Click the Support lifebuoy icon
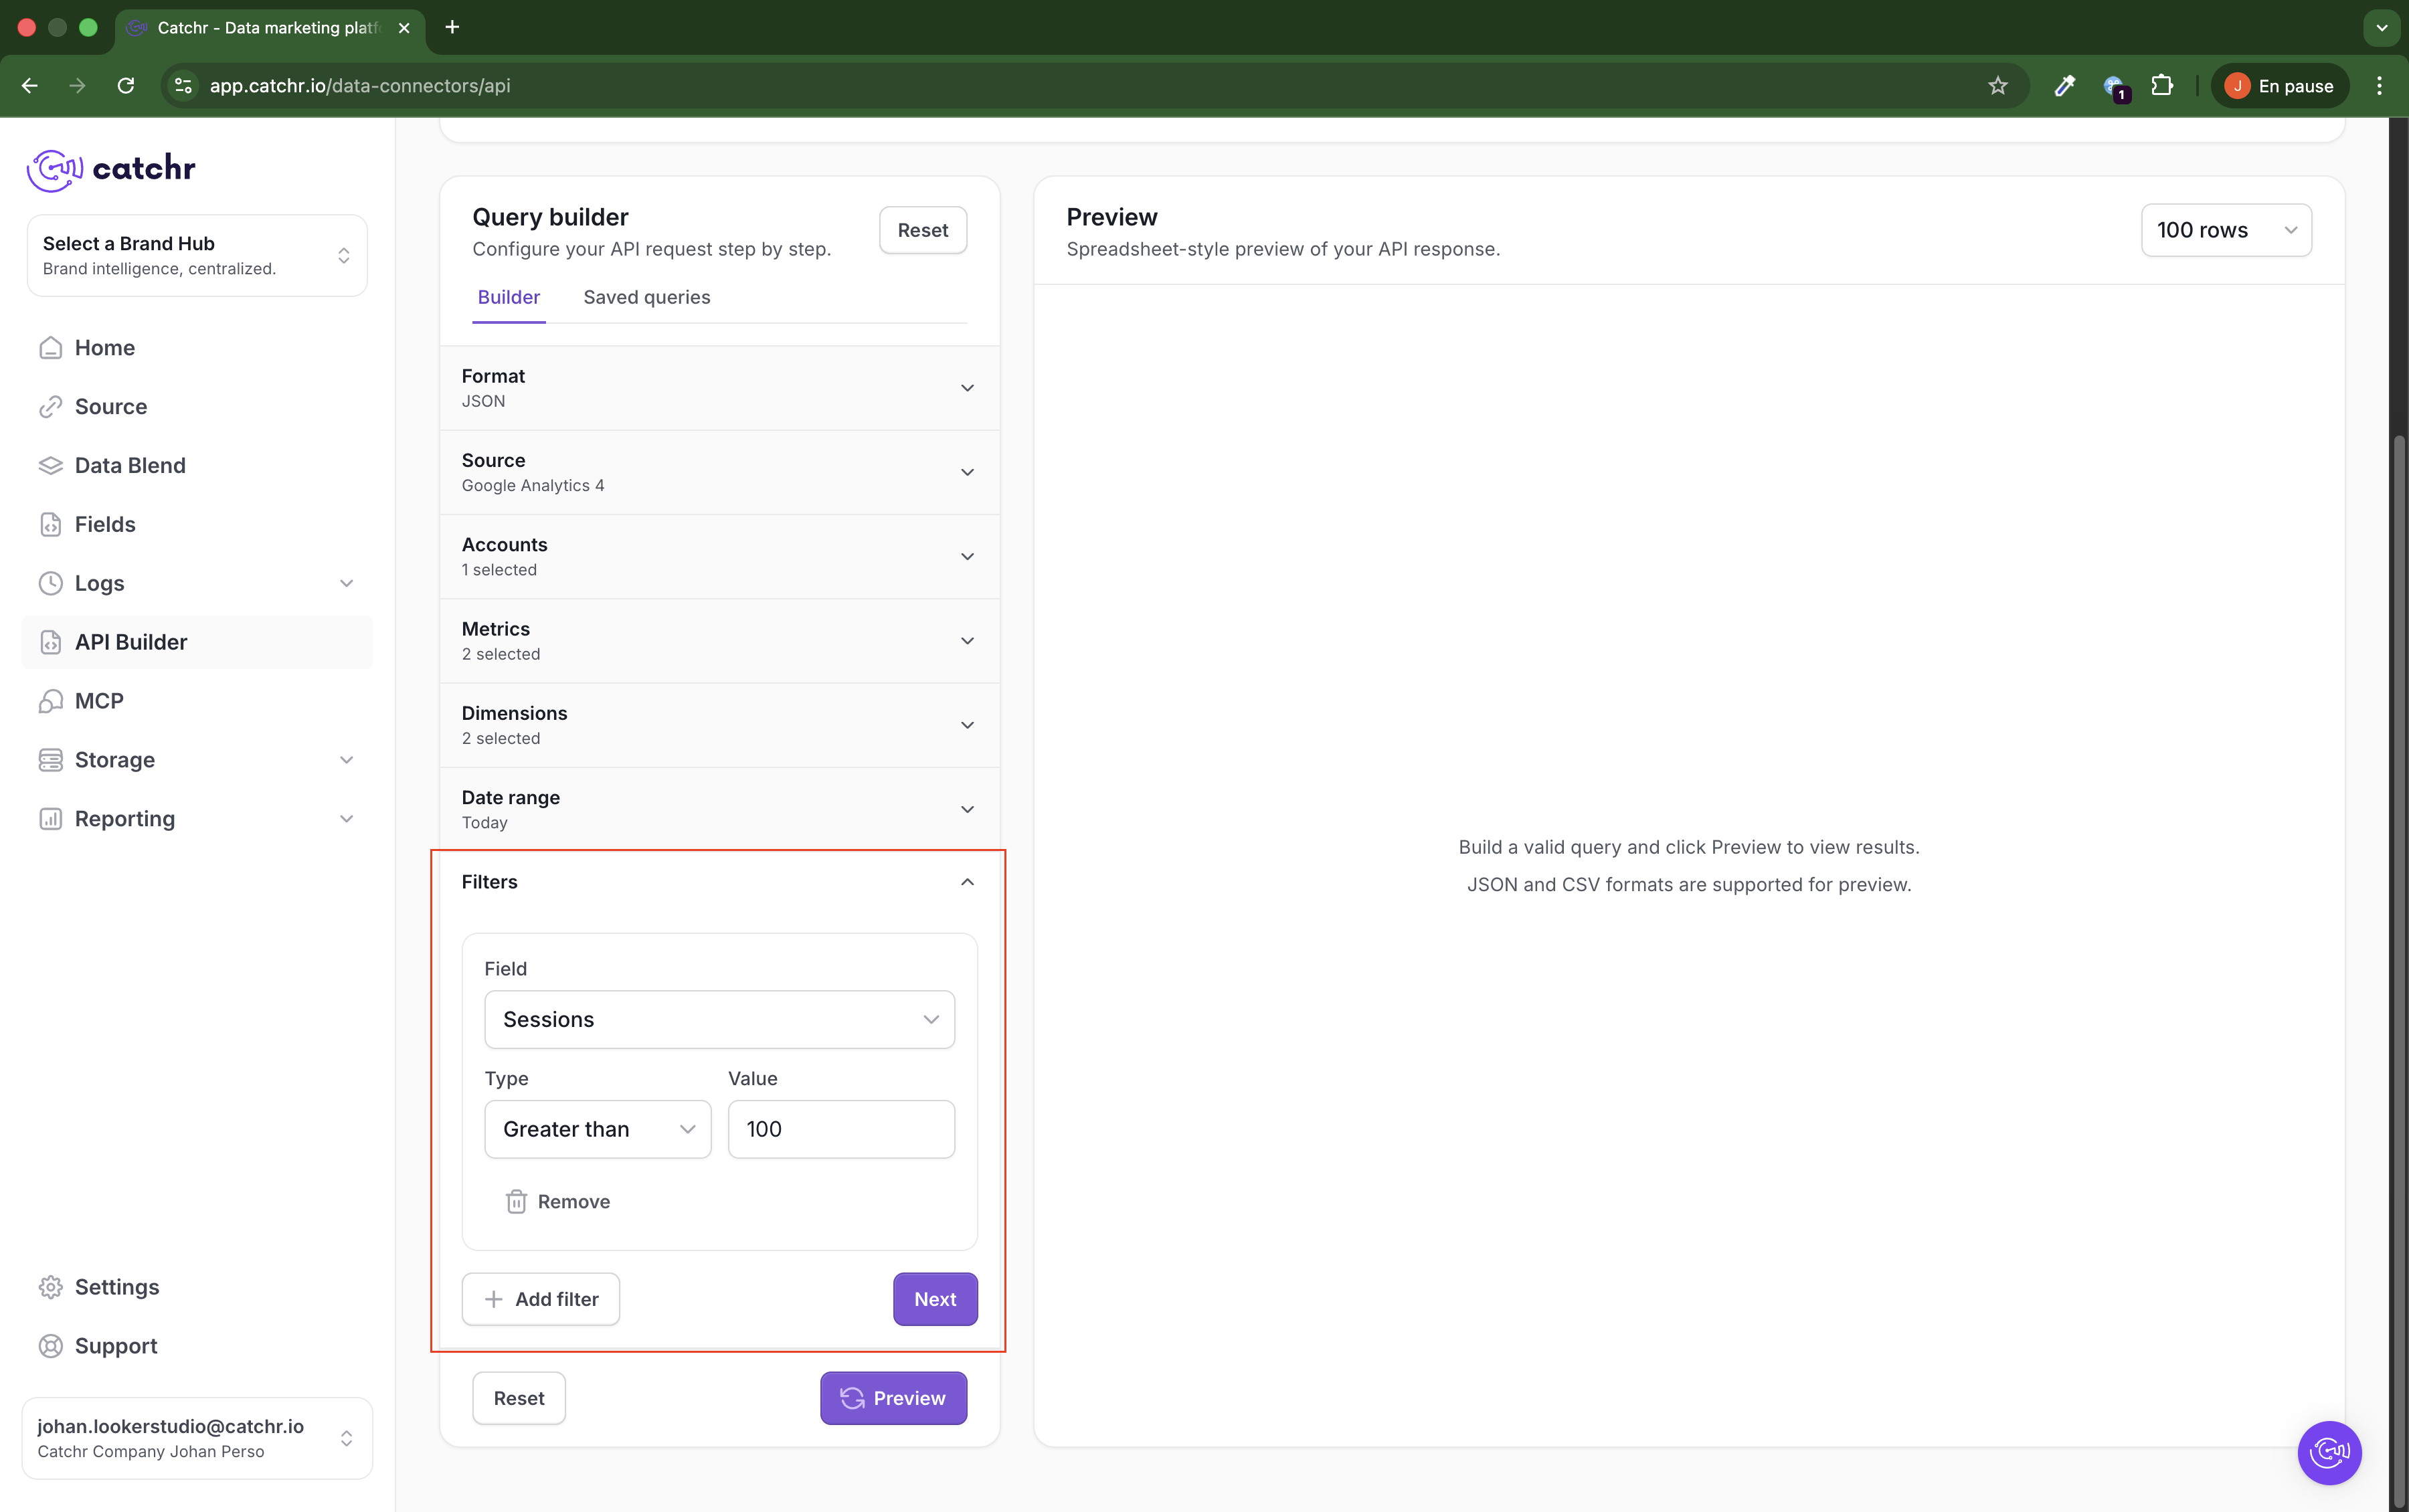Viewport: 2409px width, 1512px height. [50, 1346]
